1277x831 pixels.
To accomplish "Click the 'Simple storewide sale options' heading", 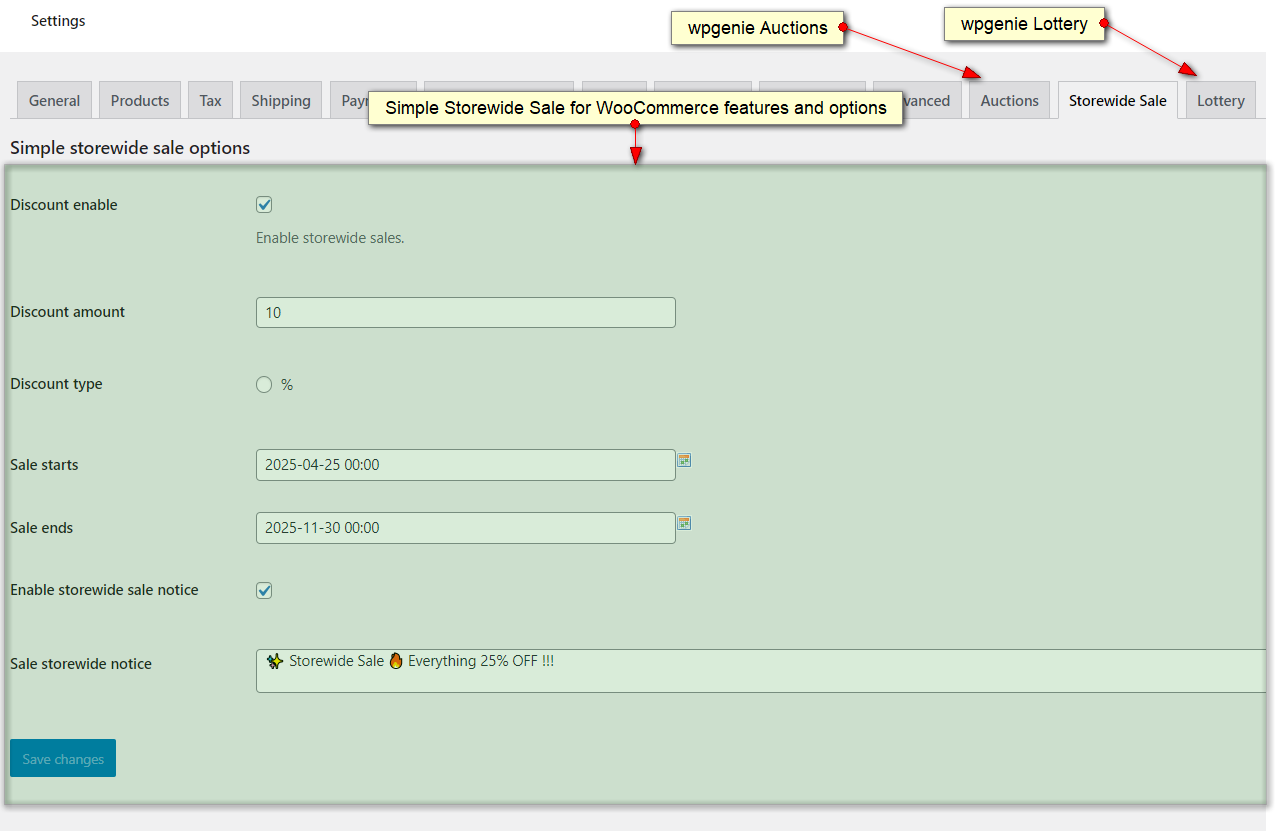I will click(x=130, y=148).
